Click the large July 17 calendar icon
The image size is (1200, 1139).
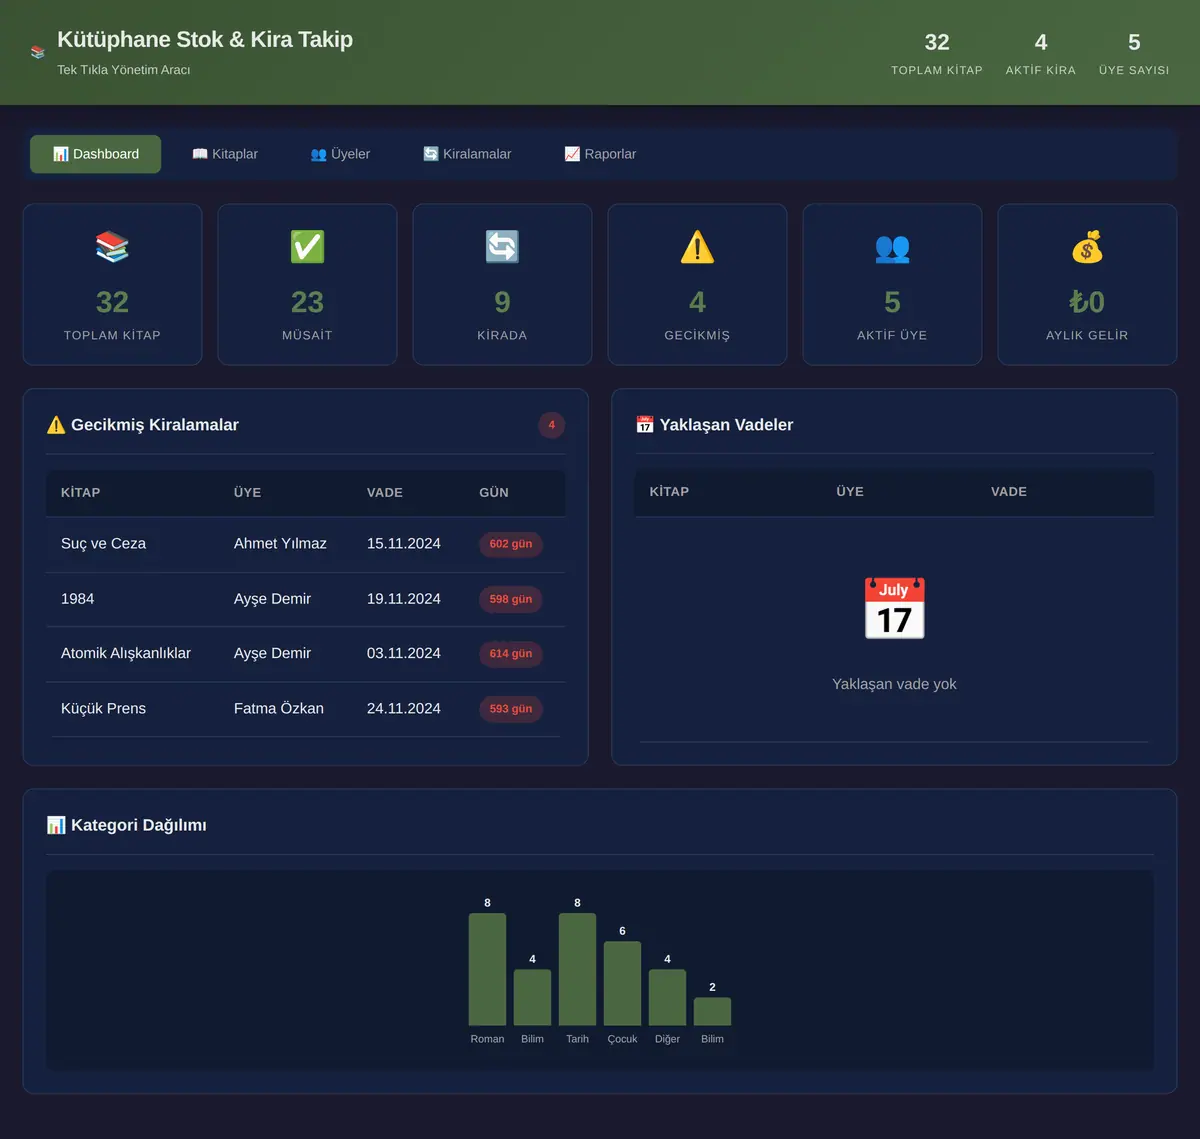tap(894, 608)
